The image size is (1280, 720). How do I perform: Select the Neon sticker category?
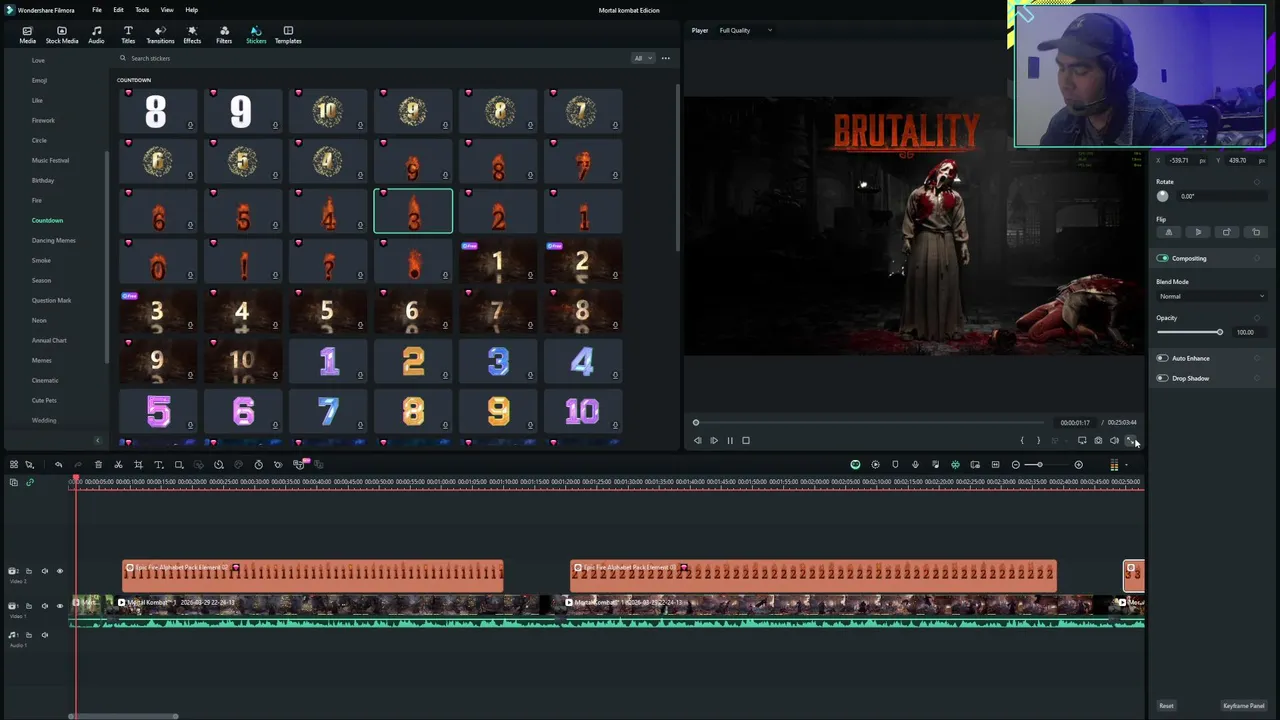click(x=39, y=320)
